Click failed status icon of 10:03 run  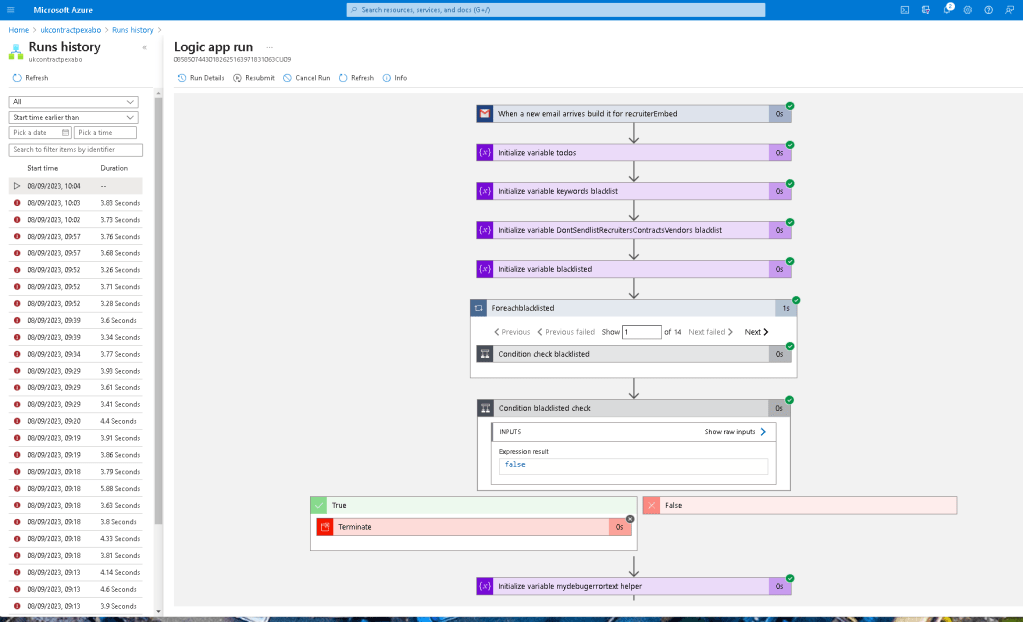(x=17, y=203)
